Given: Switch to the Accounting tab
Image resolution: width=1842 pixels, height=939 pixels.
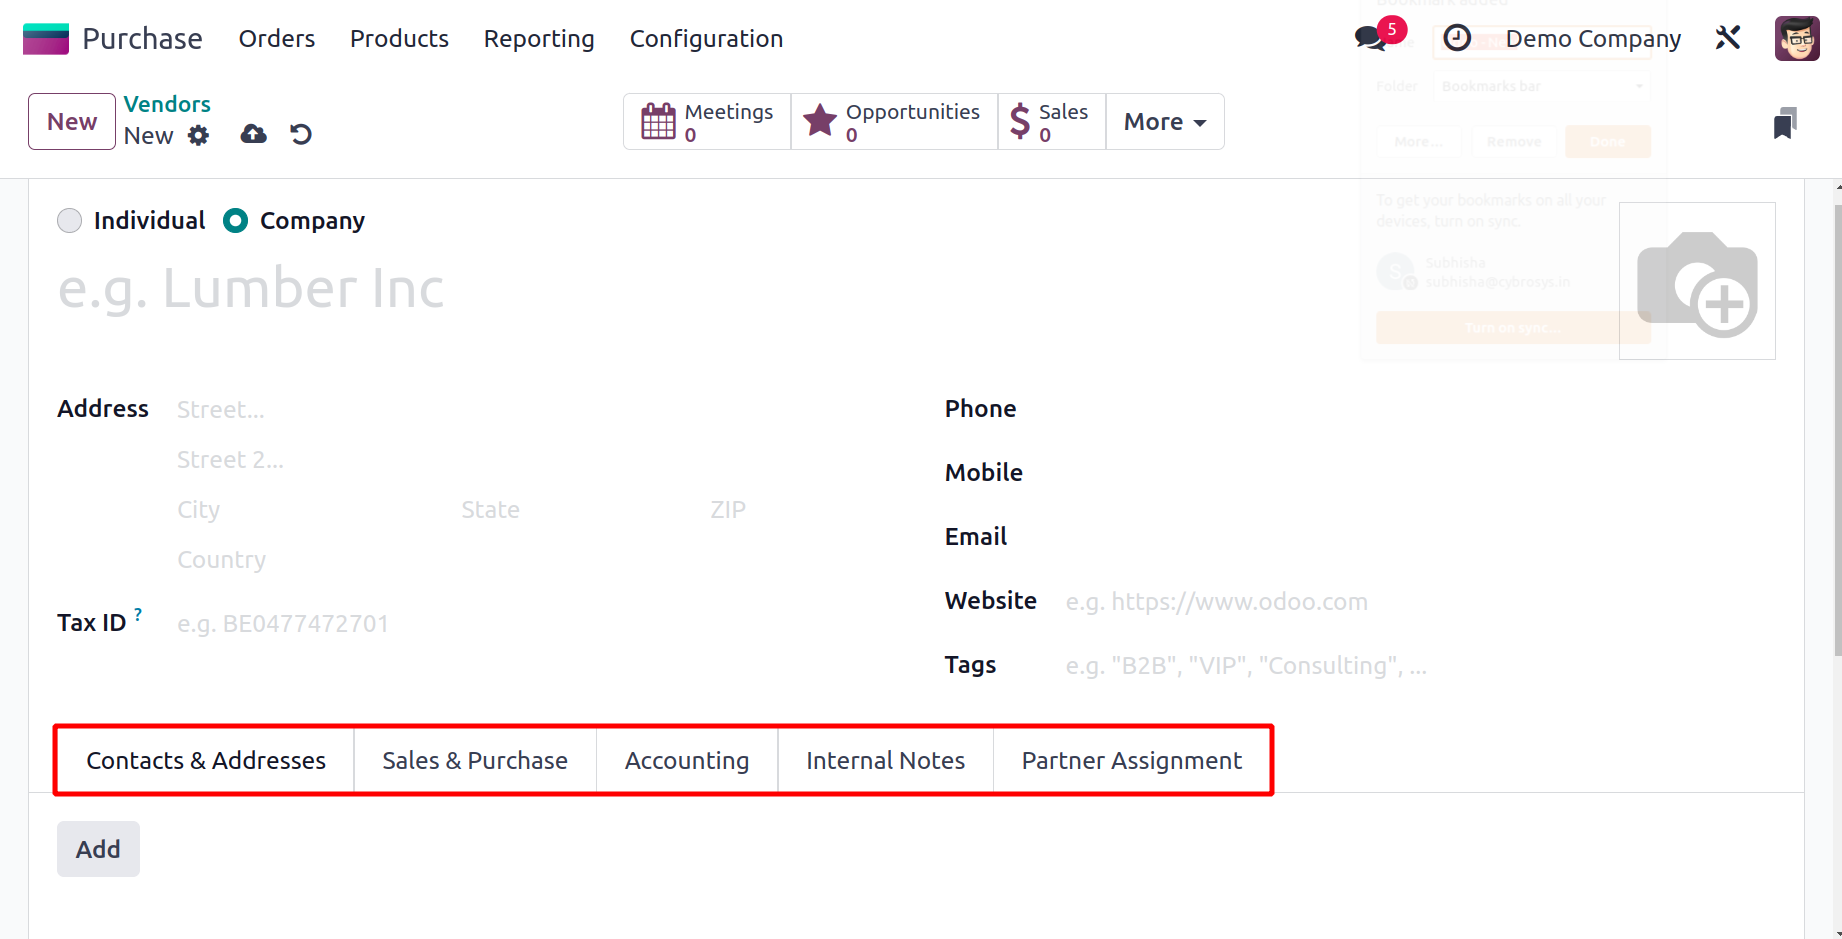Looking at the screenshot, I should tap(687, 761).
